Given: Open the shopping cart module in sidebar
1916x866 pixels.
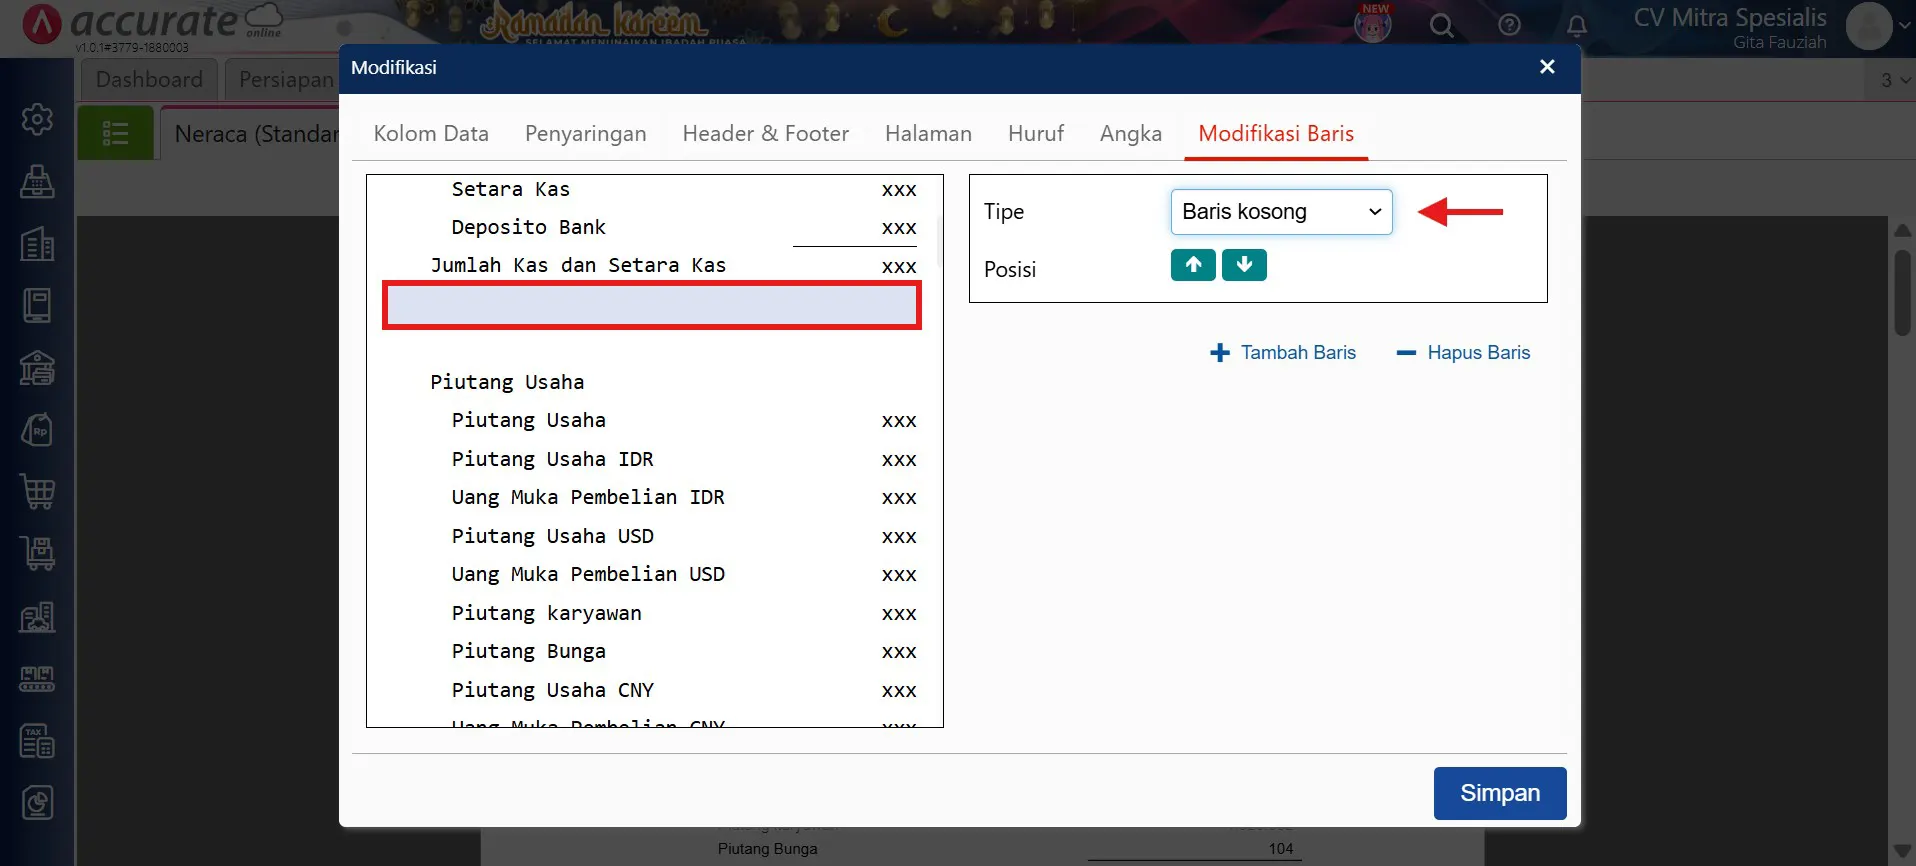Looking at the screenshot, I should [37, 492].
